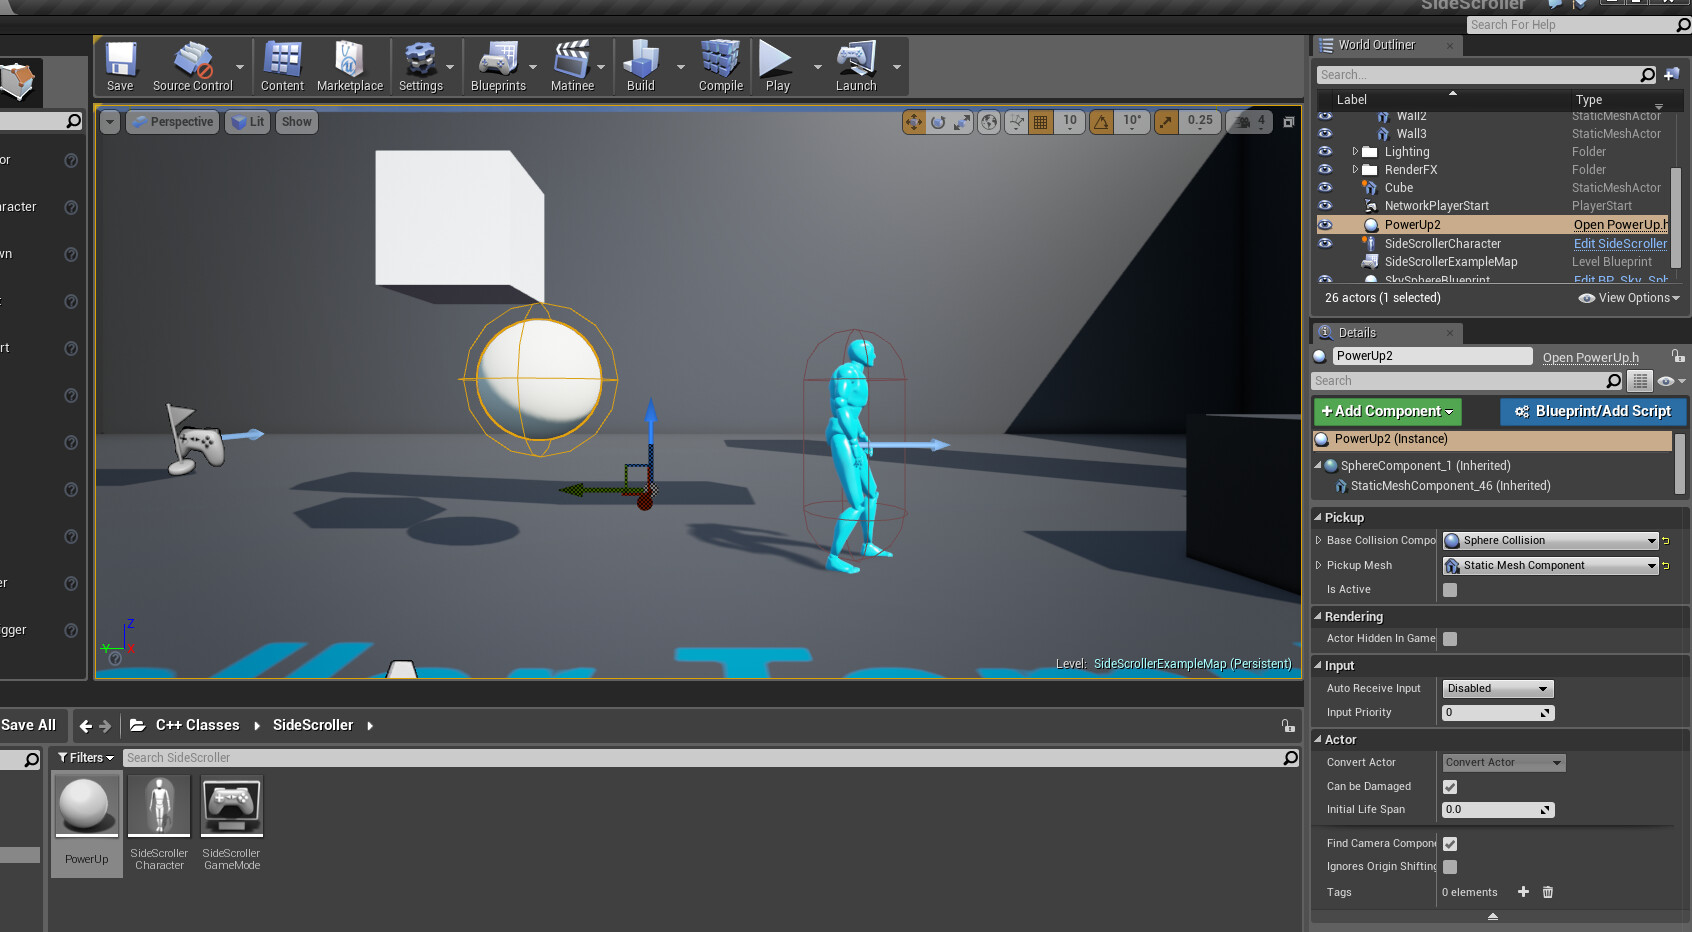Viewport: 1692px width, 932px height.
Task: Open Filters in the Content Browser
Action: pyautogui.click(x=86, y=758)
